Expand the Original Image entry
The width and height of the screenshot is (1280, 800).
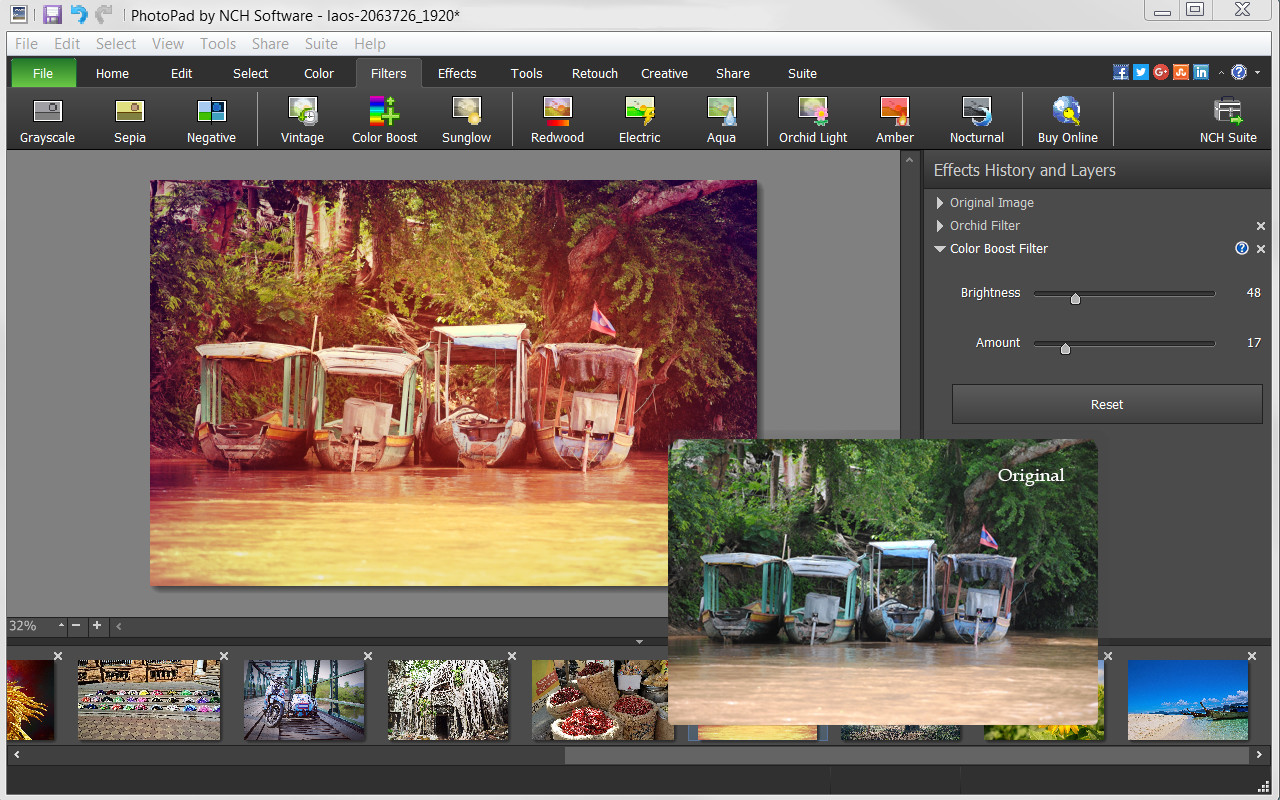(x=939, y=202)
